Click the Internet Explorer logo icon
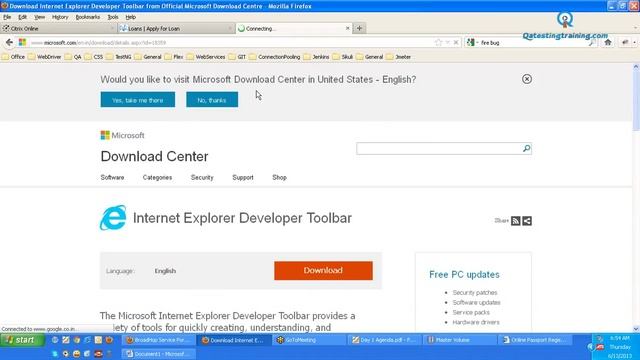Viewport: 640px width, 360px height. click(x=113, y=218)
